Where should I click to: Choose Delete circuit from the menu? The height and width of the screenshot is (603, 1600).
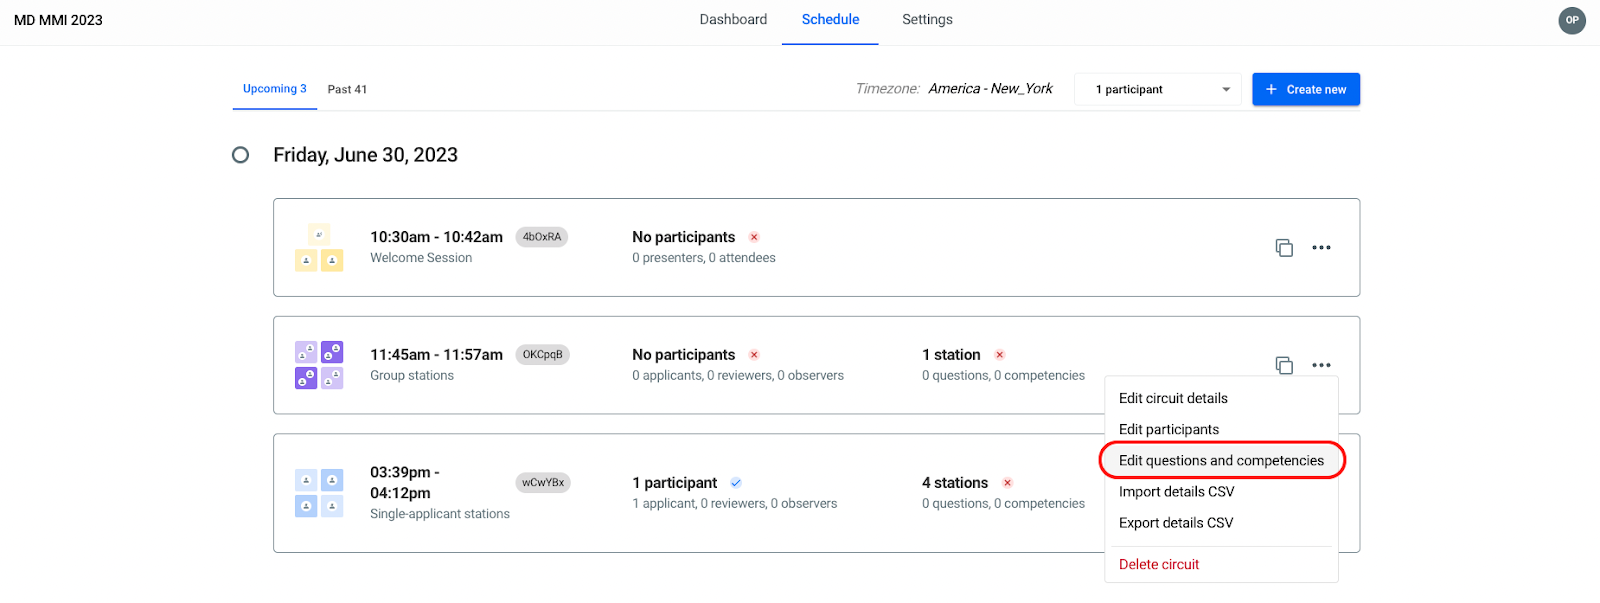1159,565
